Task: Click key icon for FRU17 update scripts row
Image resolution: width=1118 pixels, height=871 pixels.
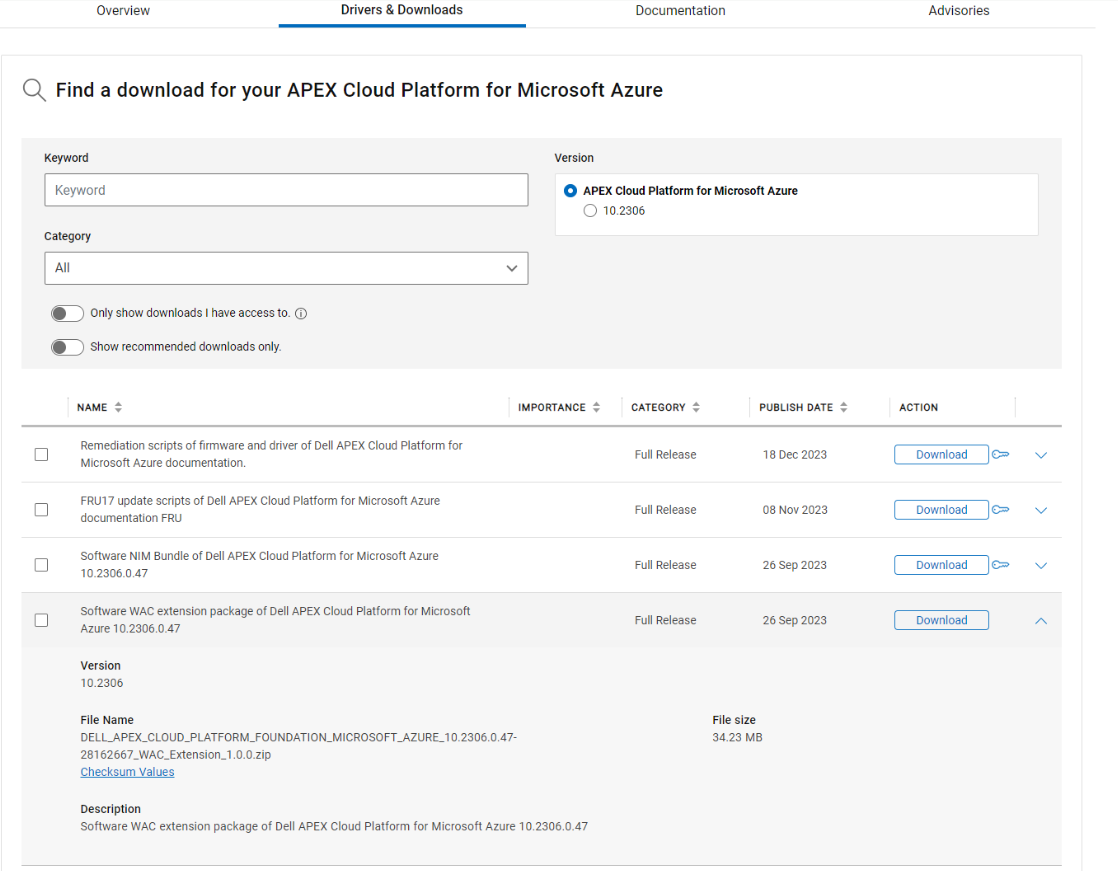Action: tap(1000, 510)
